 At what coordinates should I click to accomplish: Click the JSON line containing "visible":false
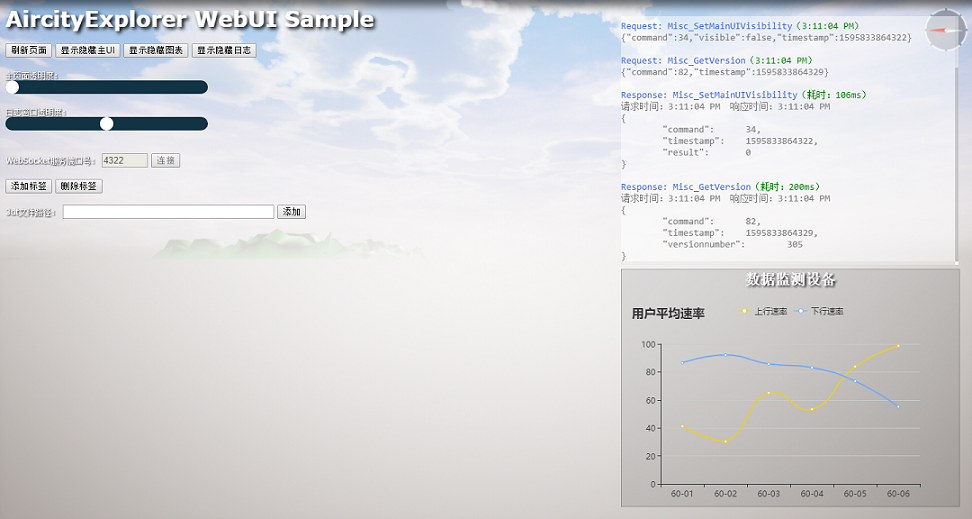[x=766, y=38]
